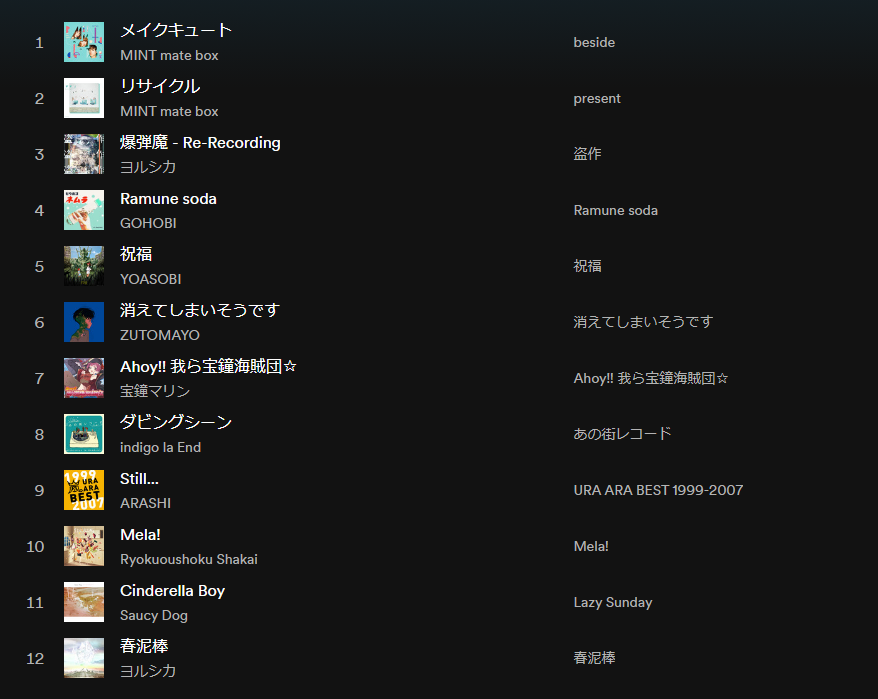
Task: Open the 祝福 track cover image
Action: click(83, 266)
